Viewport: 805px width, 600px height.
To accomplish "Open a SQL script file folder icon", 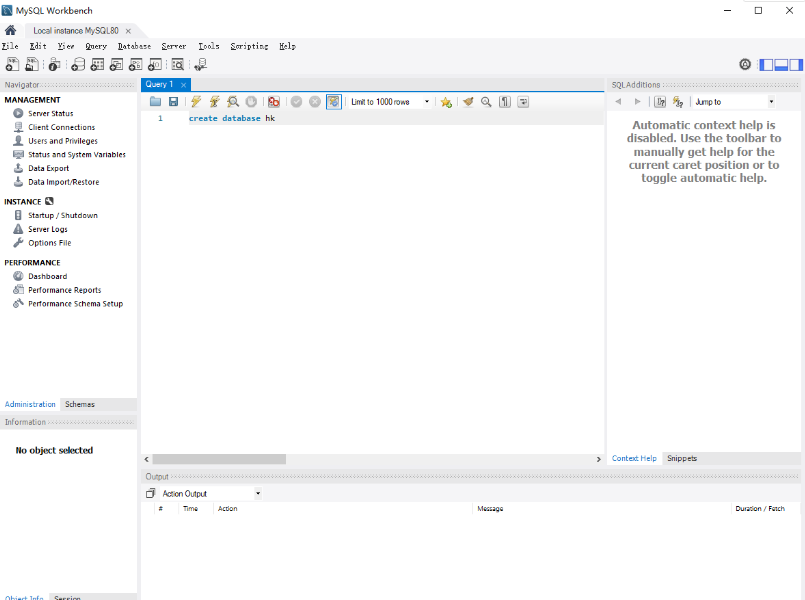I will (155, 102).
